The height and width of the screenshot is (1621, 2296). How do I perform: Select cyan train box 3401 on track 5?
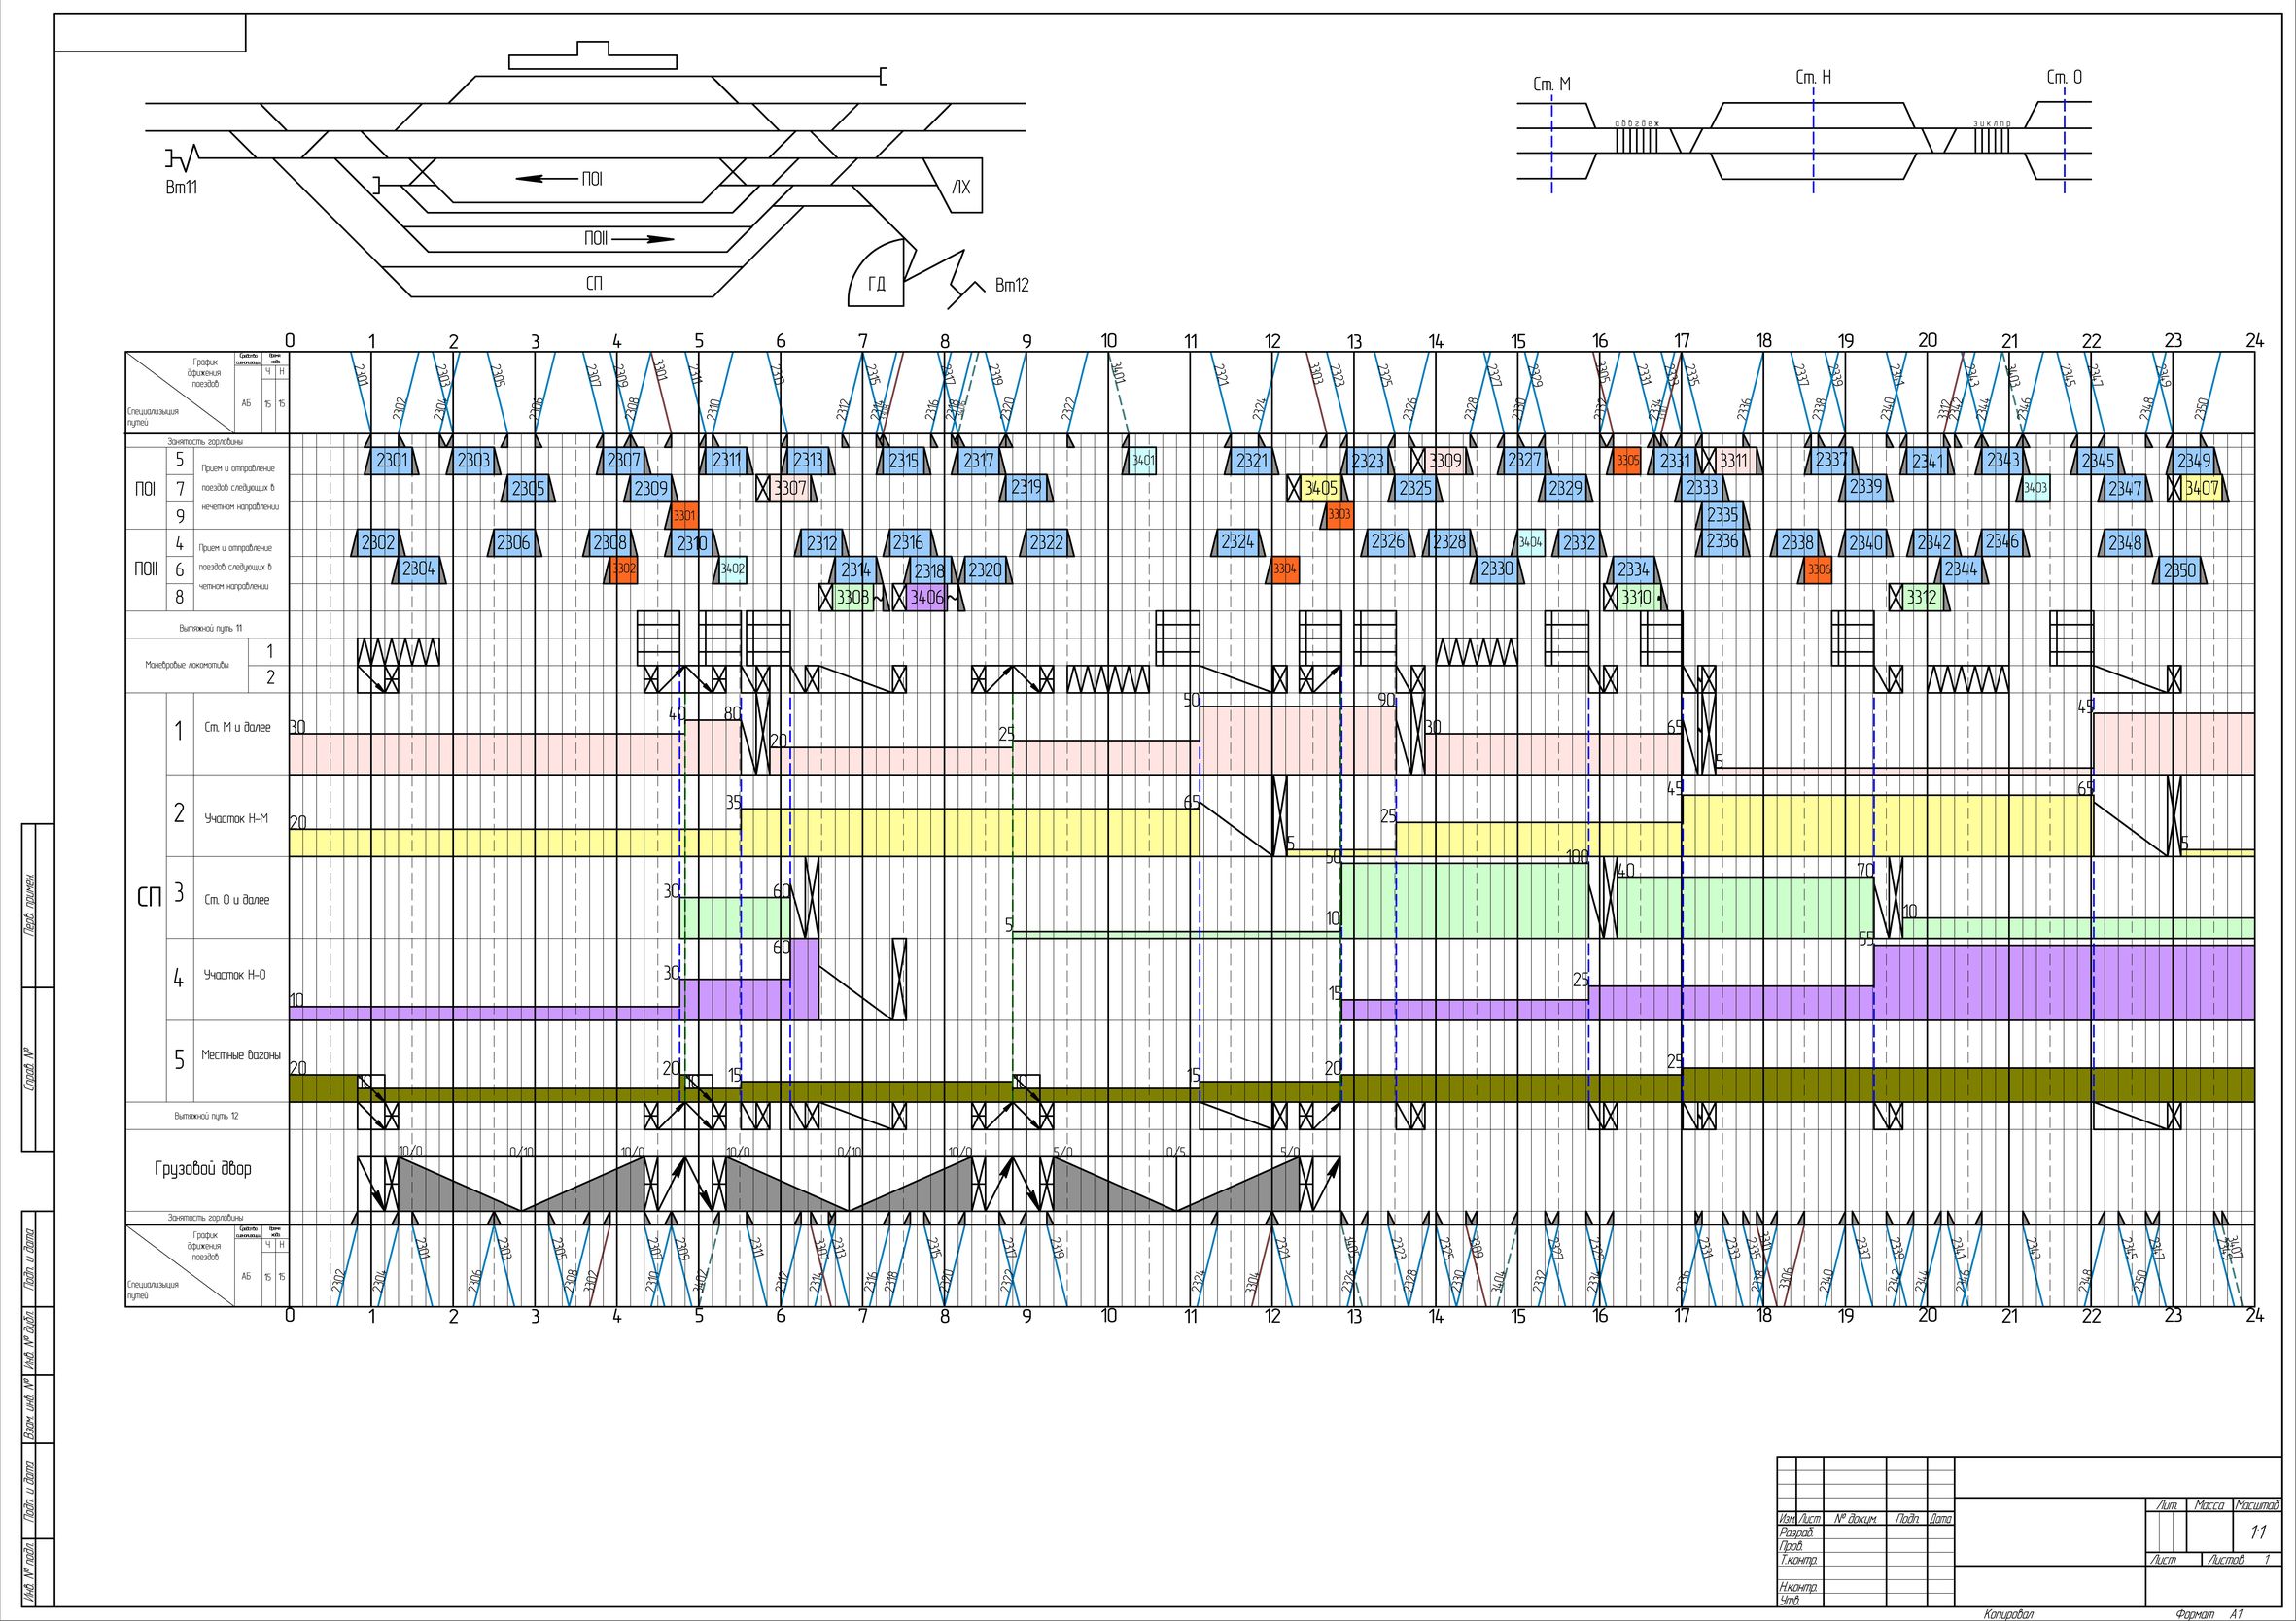point(1143,461)
